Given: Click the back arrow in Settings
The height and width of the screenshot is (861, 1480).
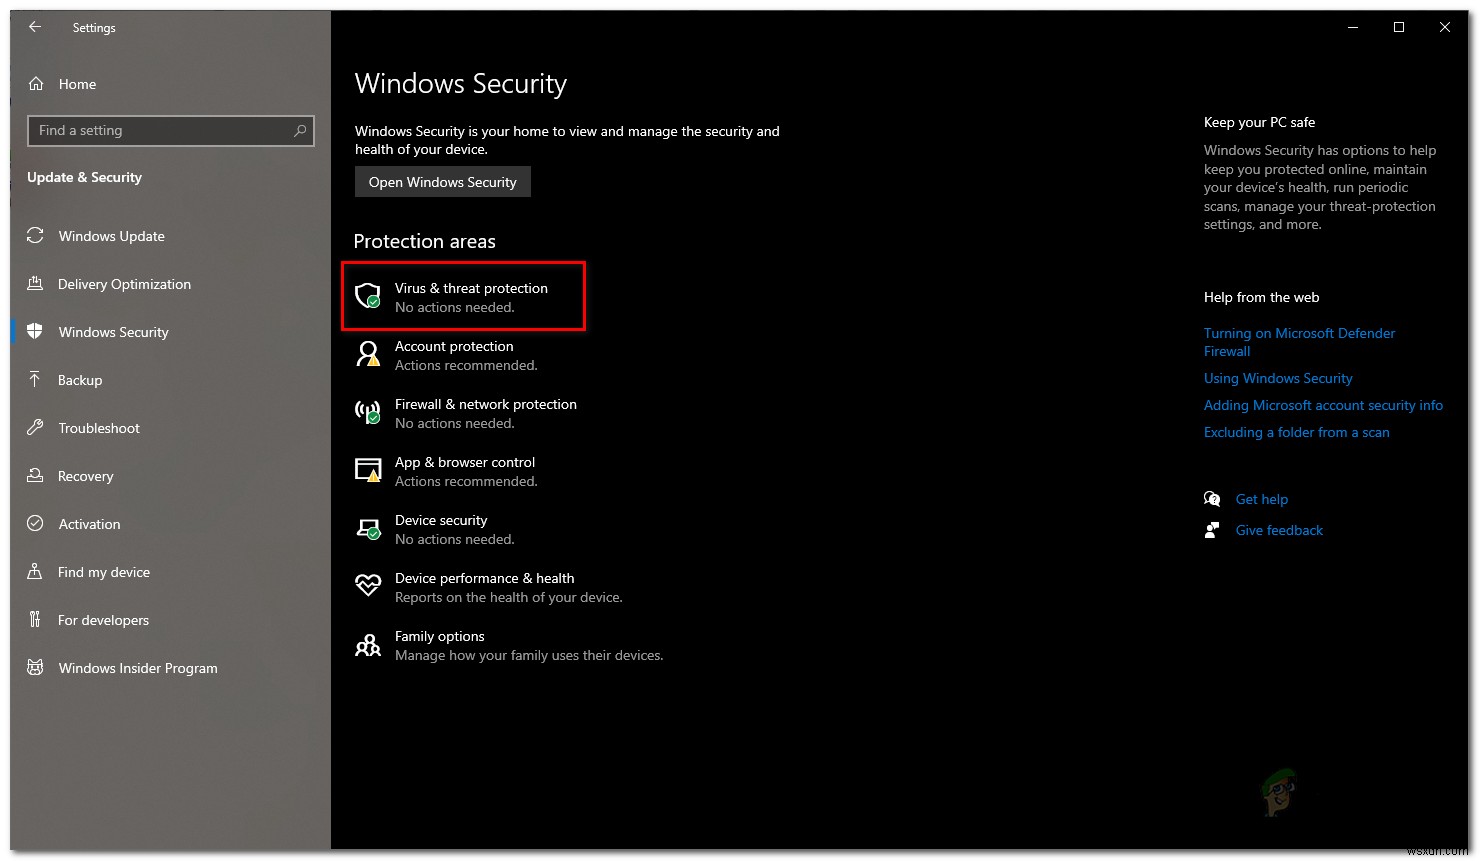Looking at the screenshot, I should (34, 27).
